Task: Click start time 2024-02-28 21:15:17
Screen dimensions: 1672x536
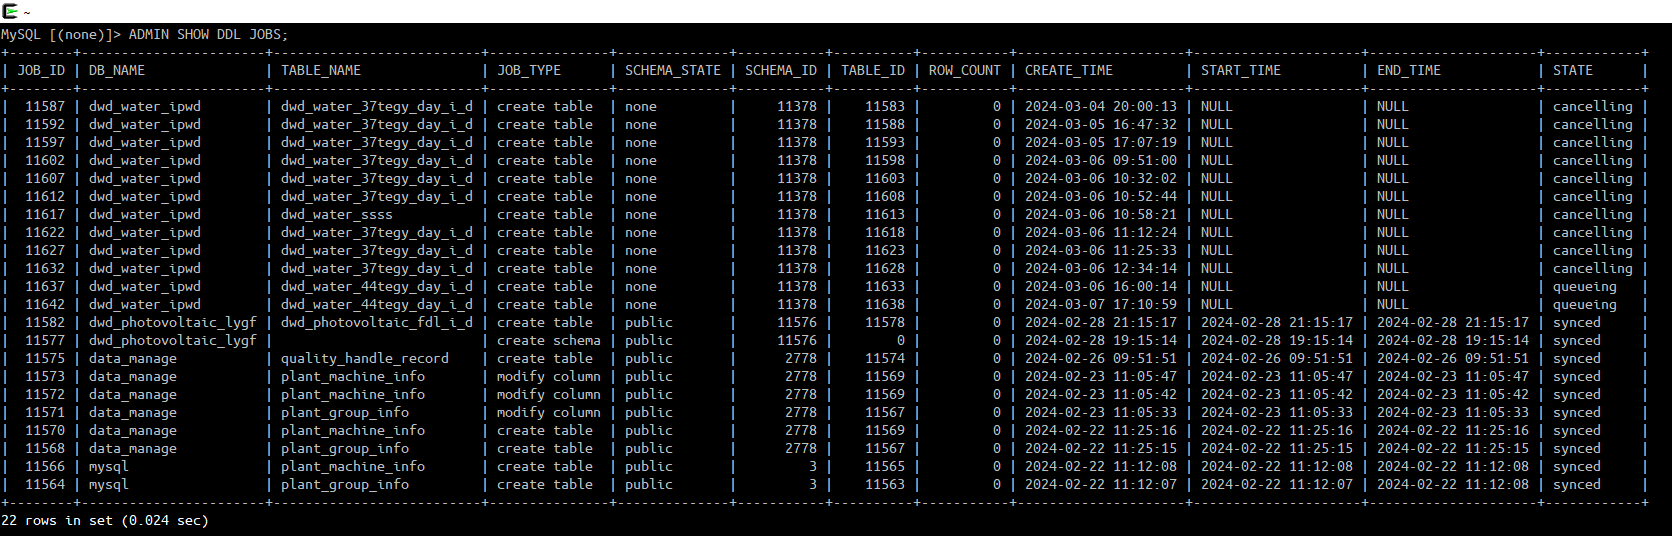Action: (x=1277, y=323)
